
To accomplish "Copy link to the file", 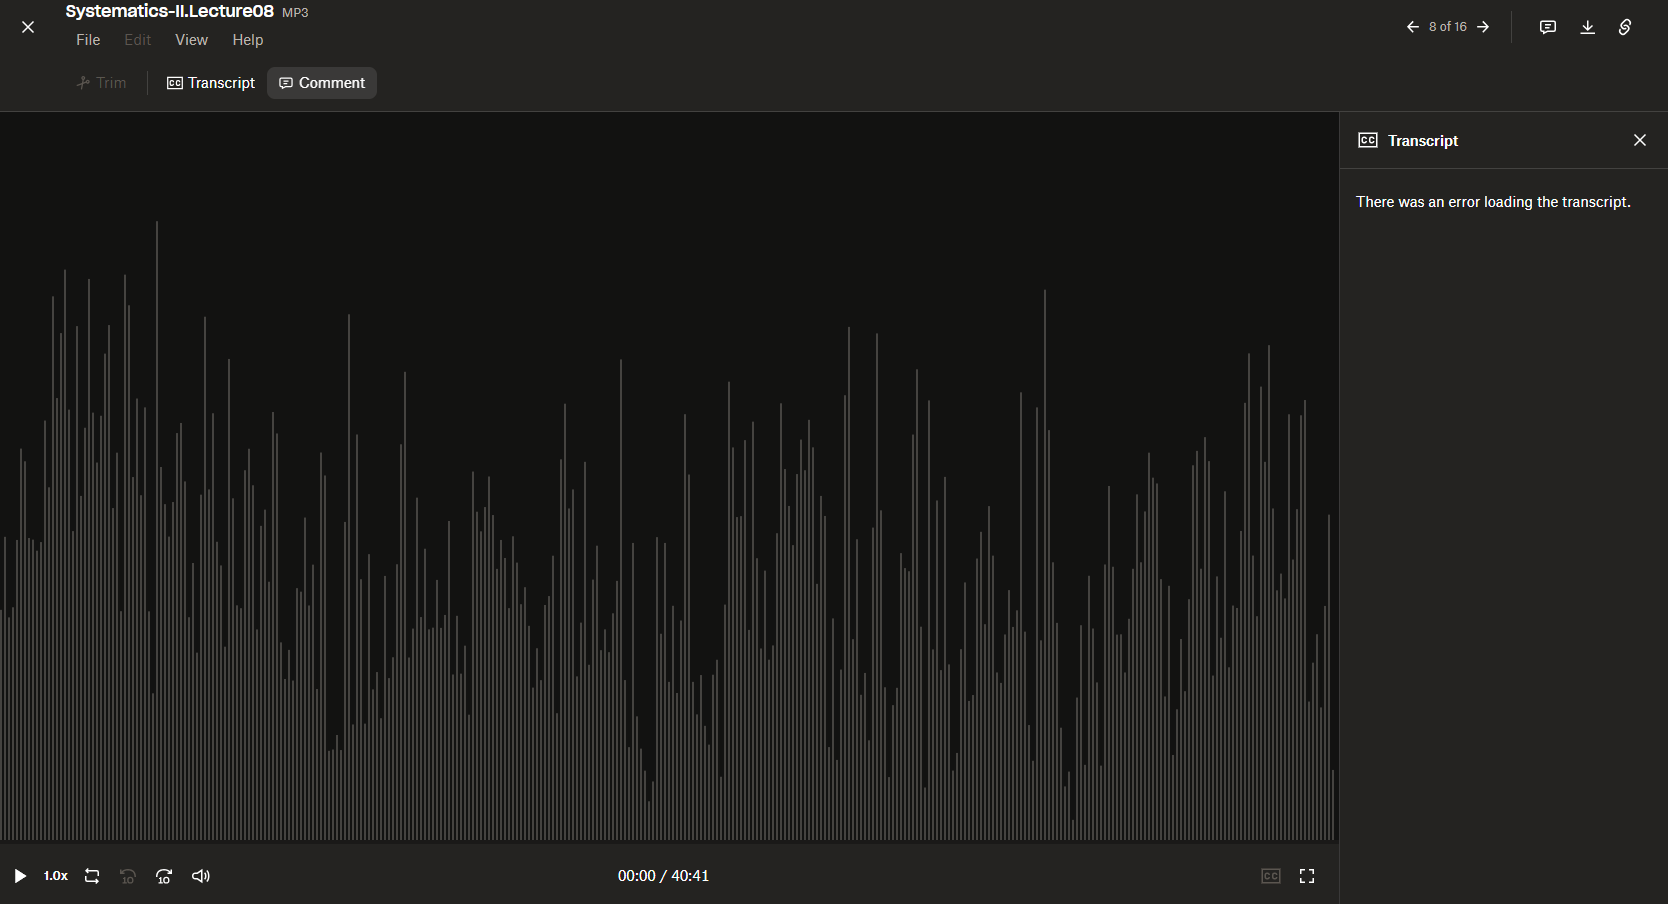I will click(1625, 27).
